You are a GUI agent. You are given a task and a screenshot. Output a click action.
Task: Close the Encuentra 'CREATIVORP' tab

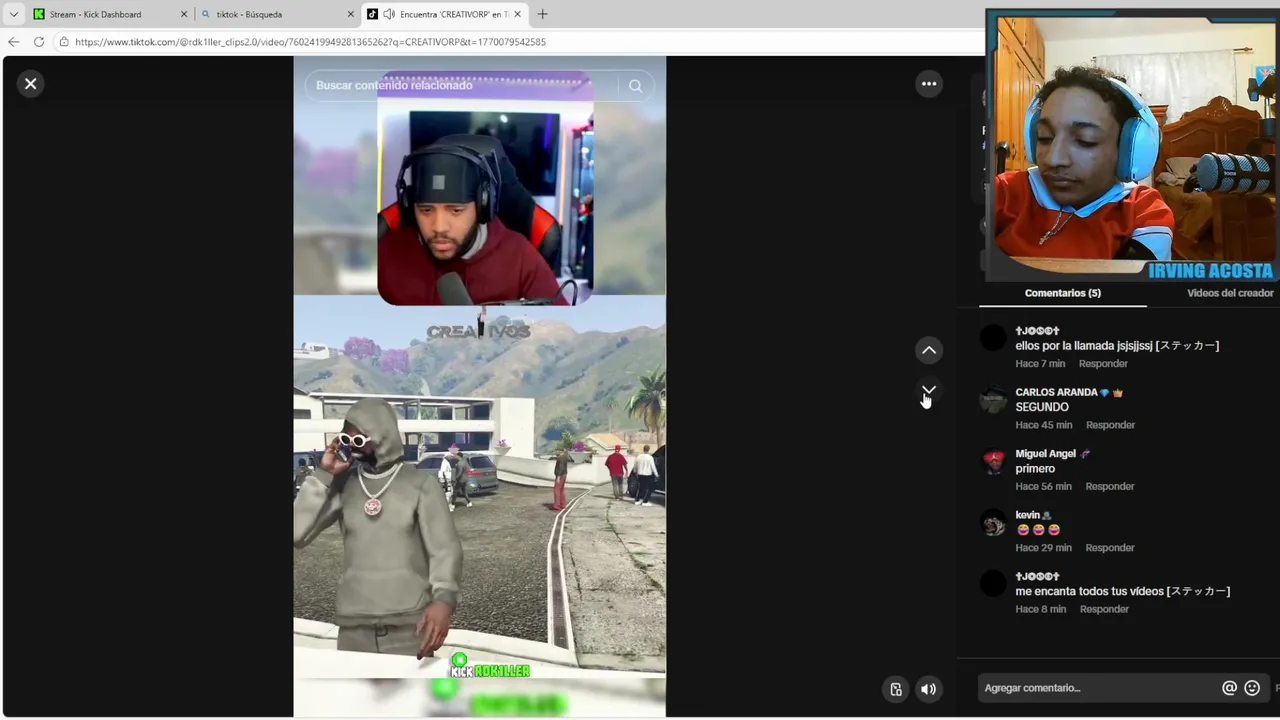(x=518, y=14)
